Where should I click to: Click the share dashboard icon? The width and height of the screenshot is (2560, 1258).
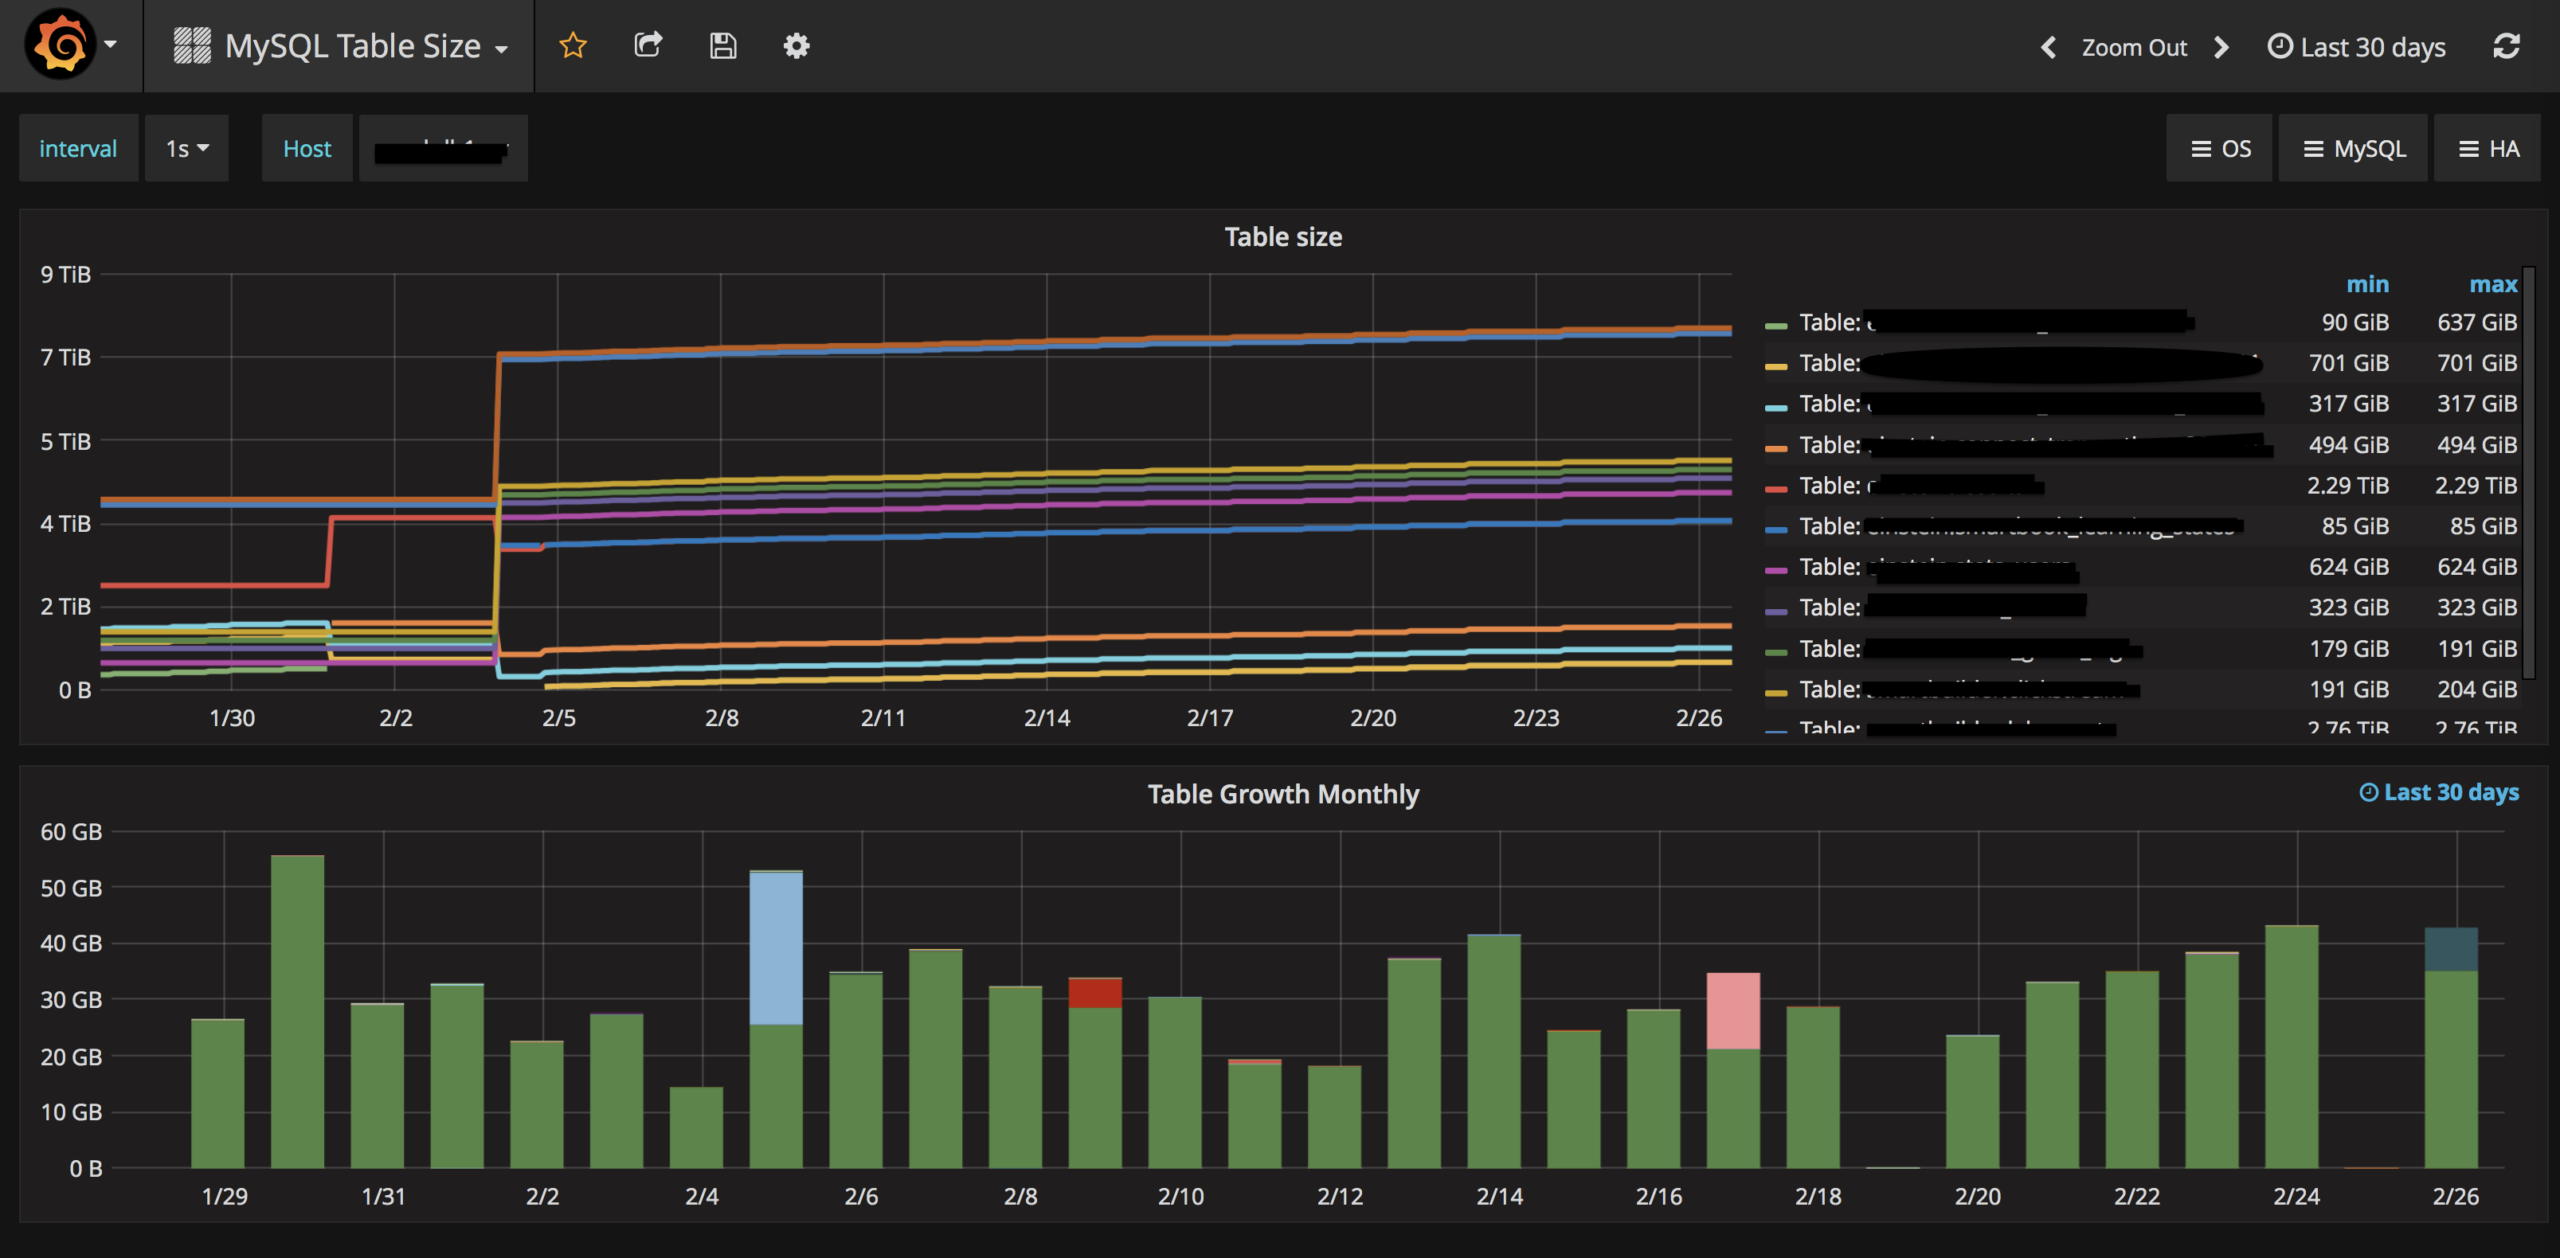pyautogui.click(x=648, y=45)
